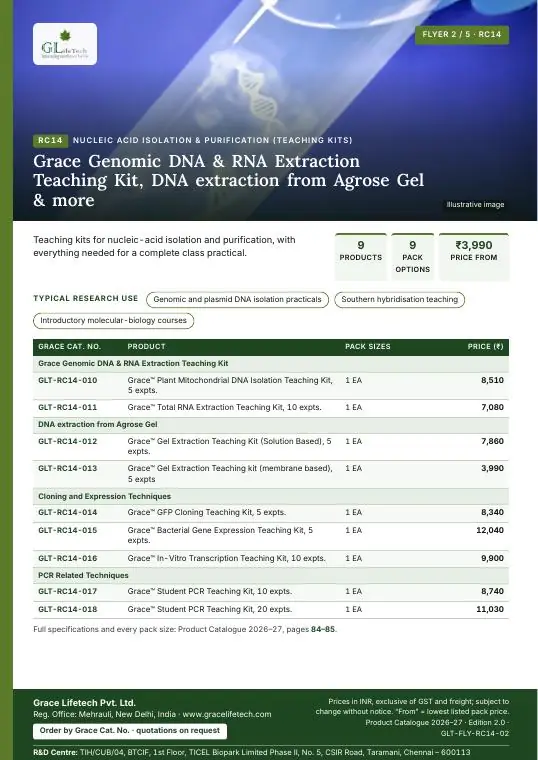Click the '9 PRODUCTS' stat card
The height and width of the screenshot is (760, 538).
click(x=361, y=257)
